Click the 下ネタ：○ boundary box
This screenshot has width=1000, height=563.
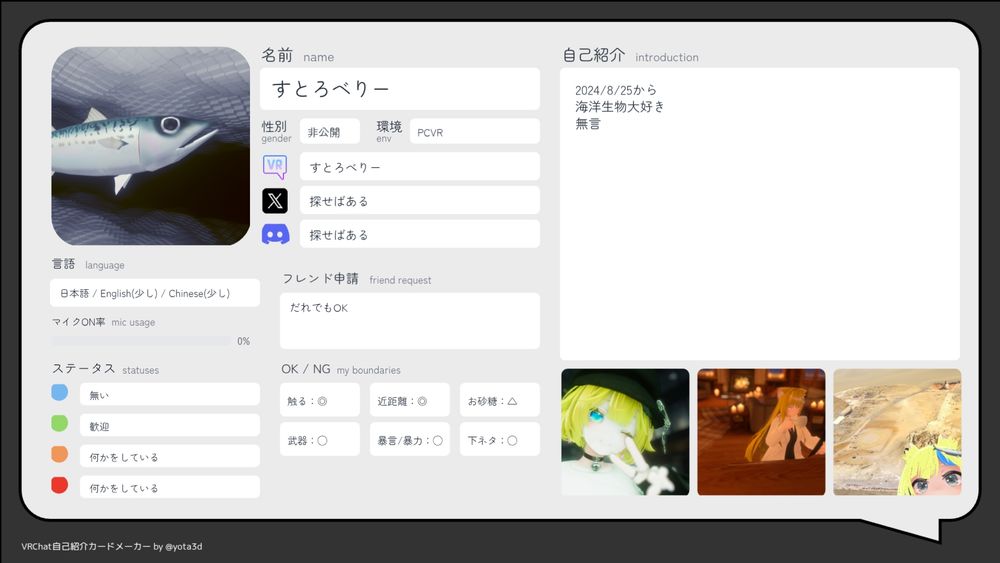499,439
